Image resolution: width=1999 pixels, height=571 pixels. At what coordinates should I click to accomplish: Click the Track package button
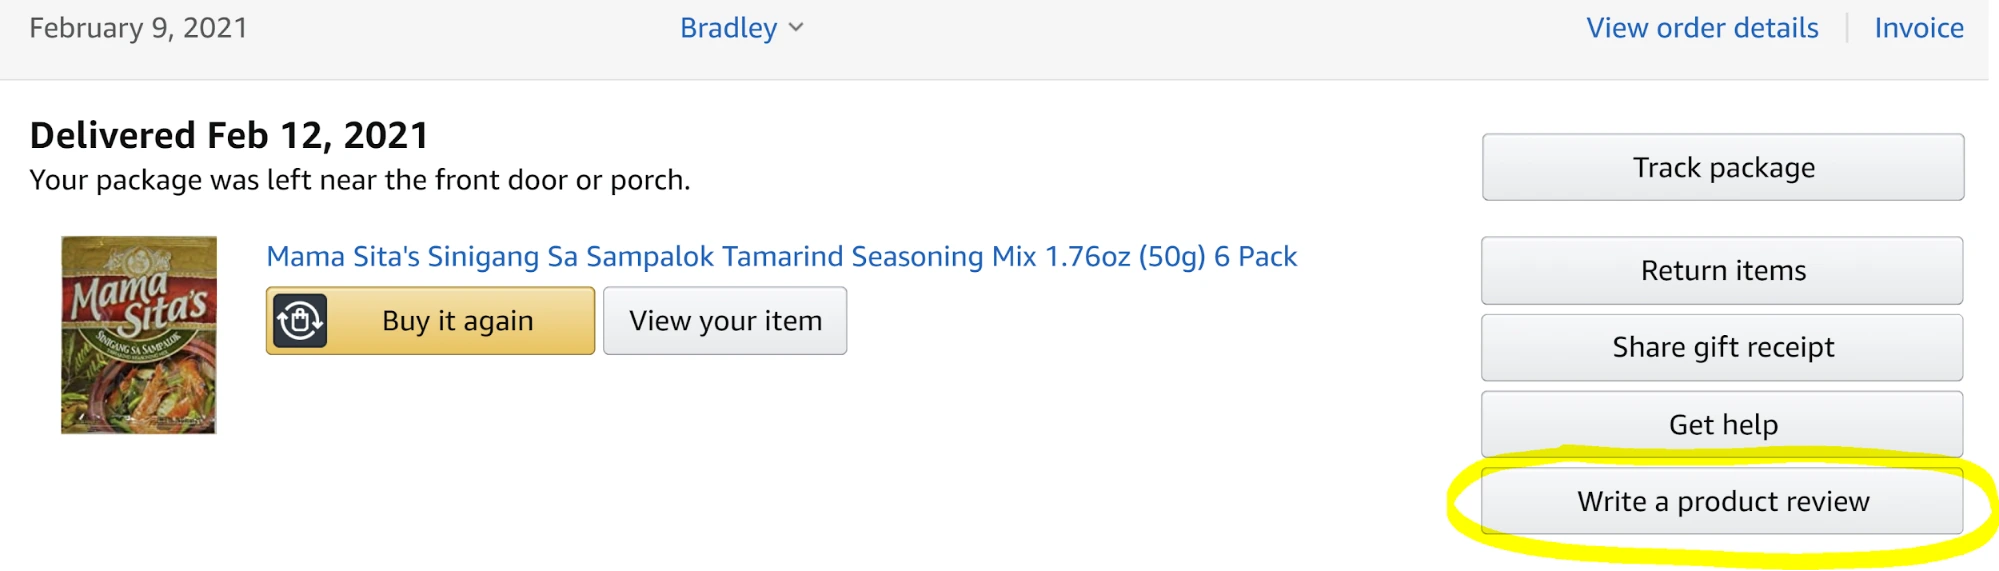pos(1723,167)
